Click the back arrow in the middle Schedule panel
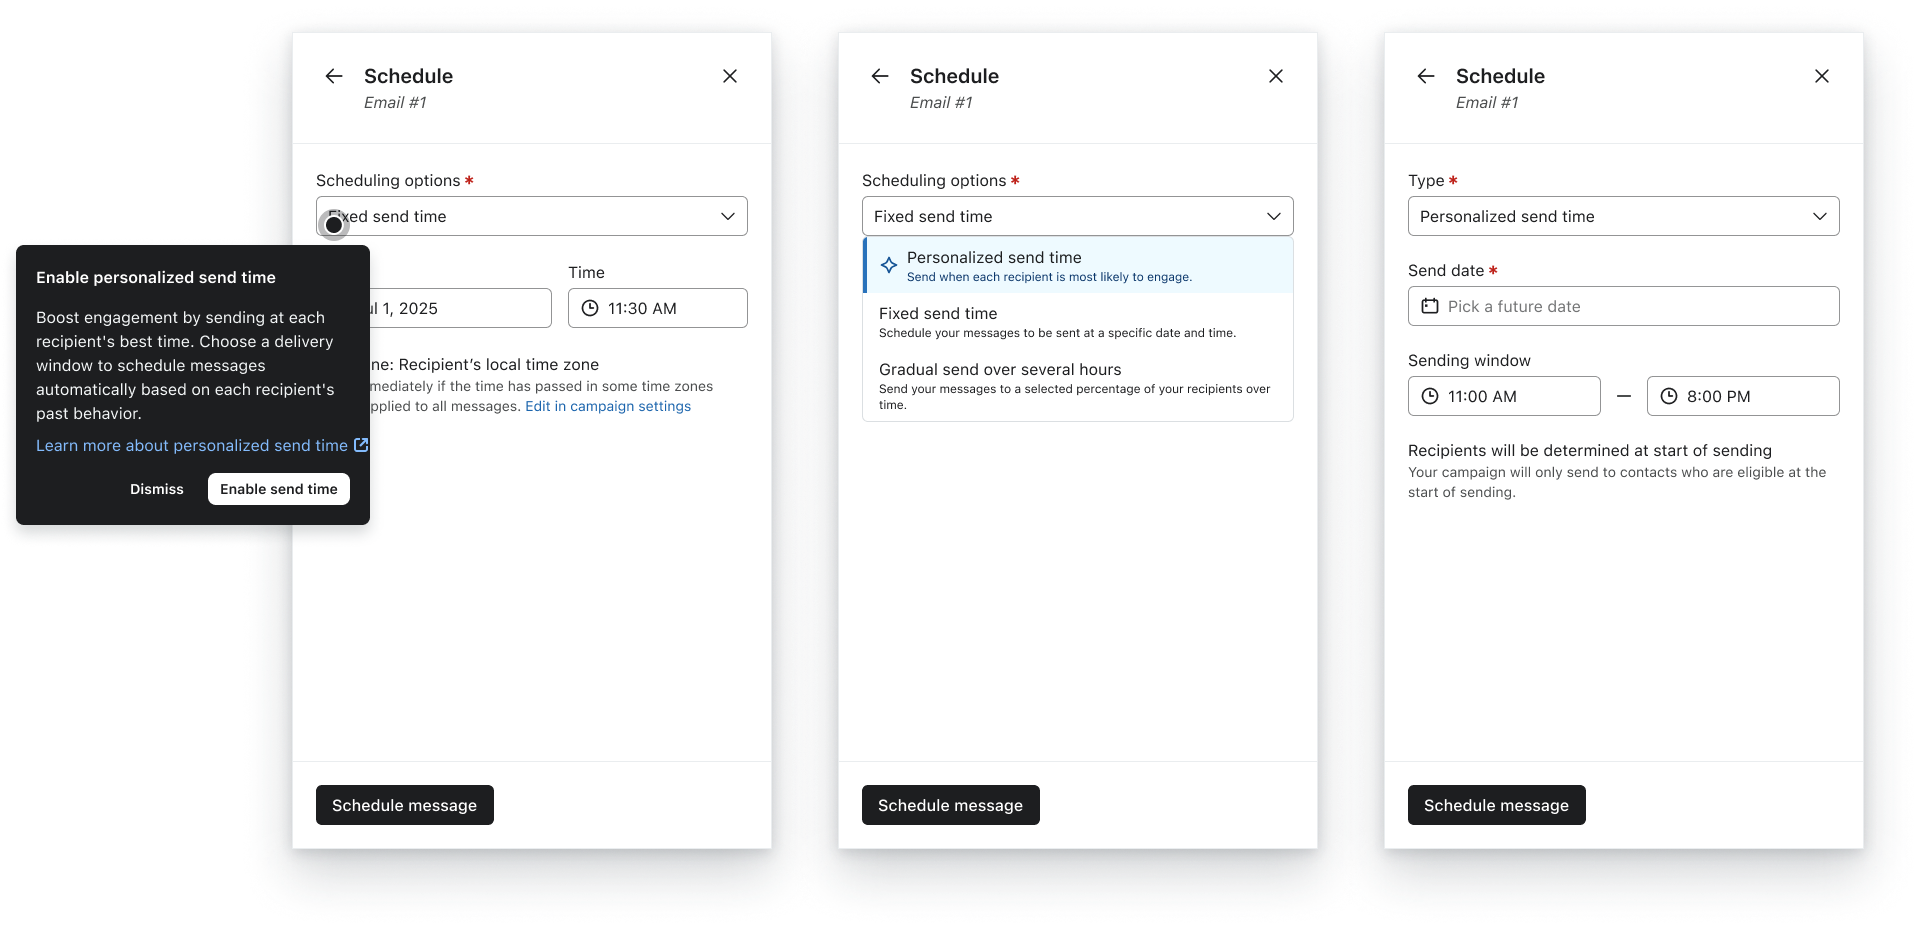 pyautogui.click(x=879, y=76)
